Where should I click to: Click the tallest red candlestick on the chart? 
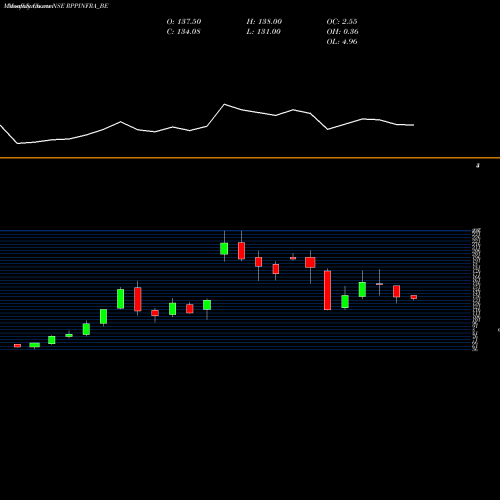pos(327,290)
